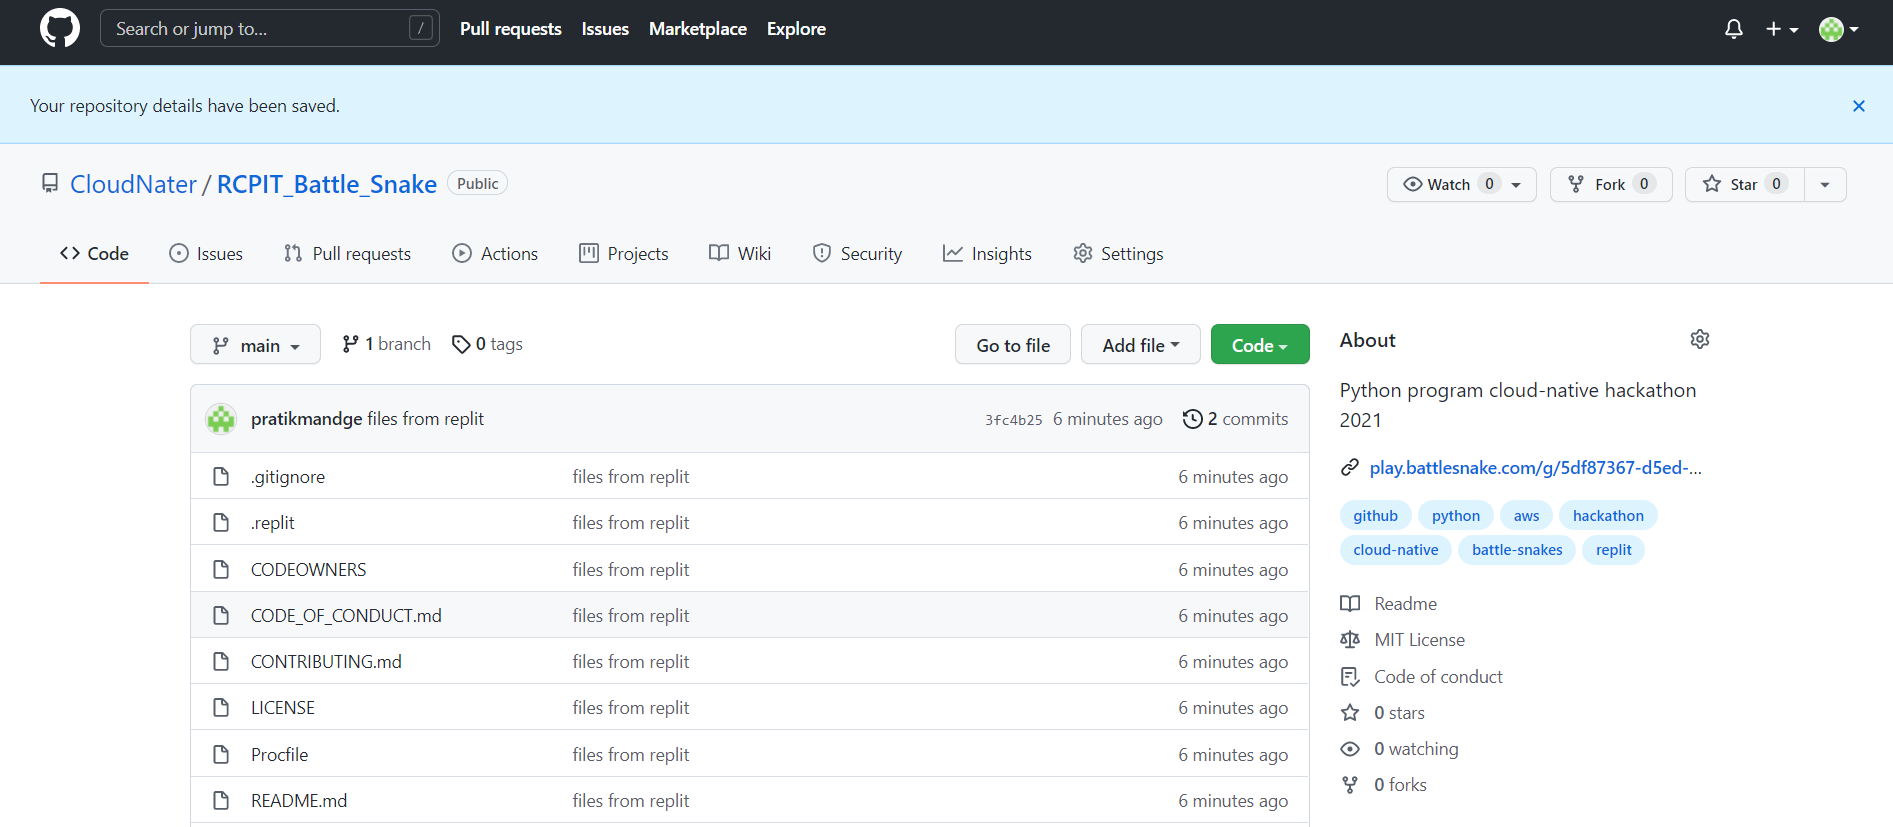This screenshot has width=1893, height=827.
Task: Open the GitHub home logo
Action: 60,29
